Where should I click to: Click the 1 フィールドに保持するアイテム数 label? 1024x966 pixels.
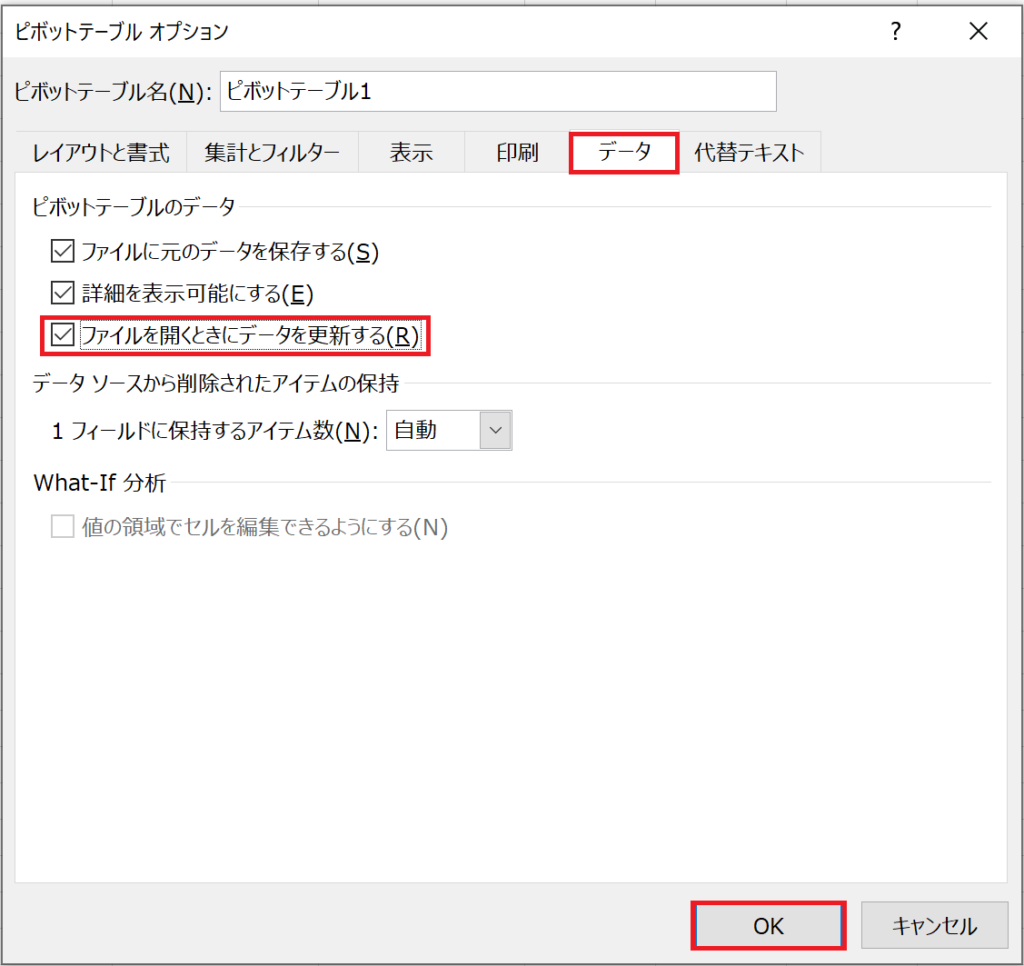215,431
